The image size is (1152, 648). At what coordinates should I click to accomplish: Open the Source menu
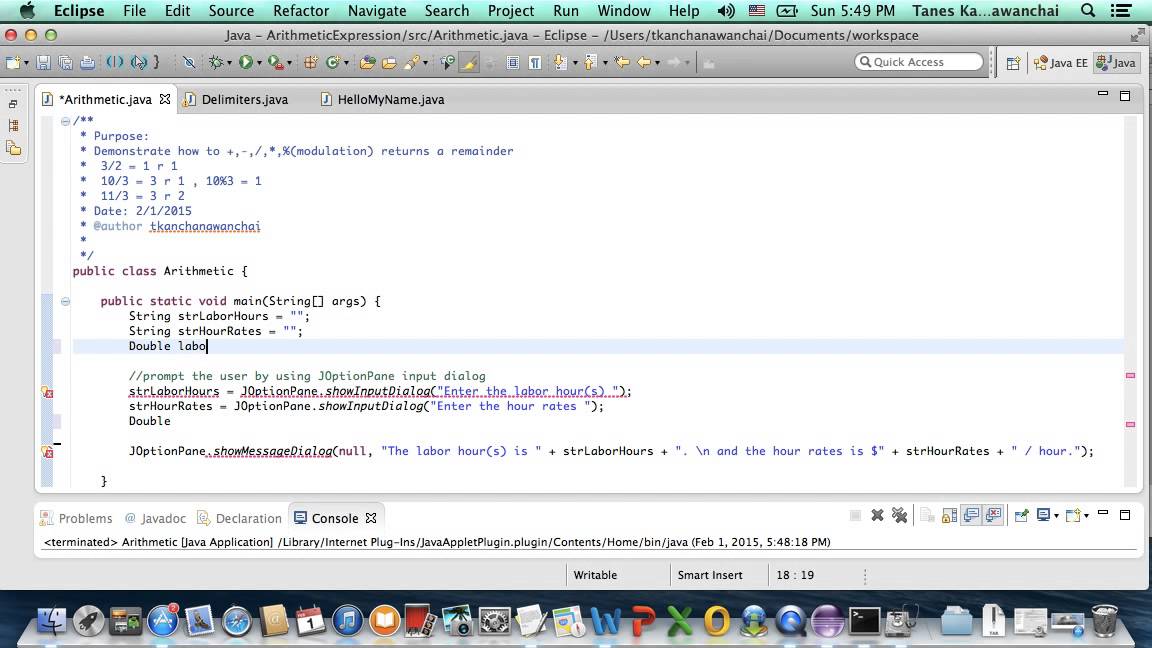click(231, 10)
